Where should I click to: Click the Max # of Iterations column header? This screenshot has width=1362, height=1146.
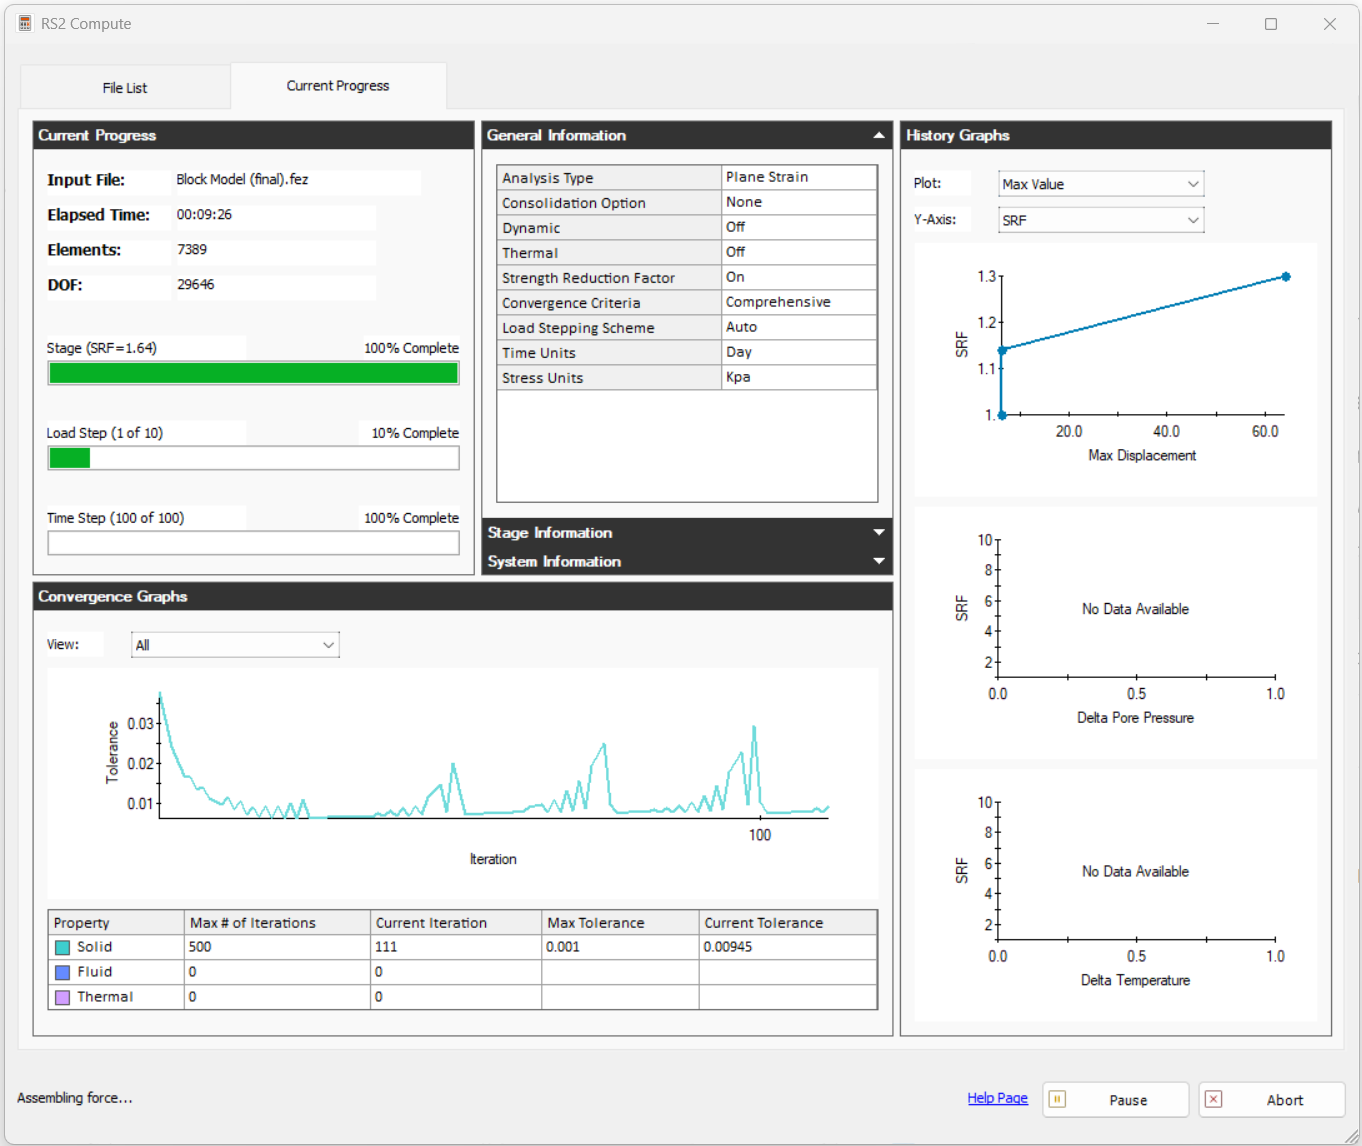click(277, 922)
